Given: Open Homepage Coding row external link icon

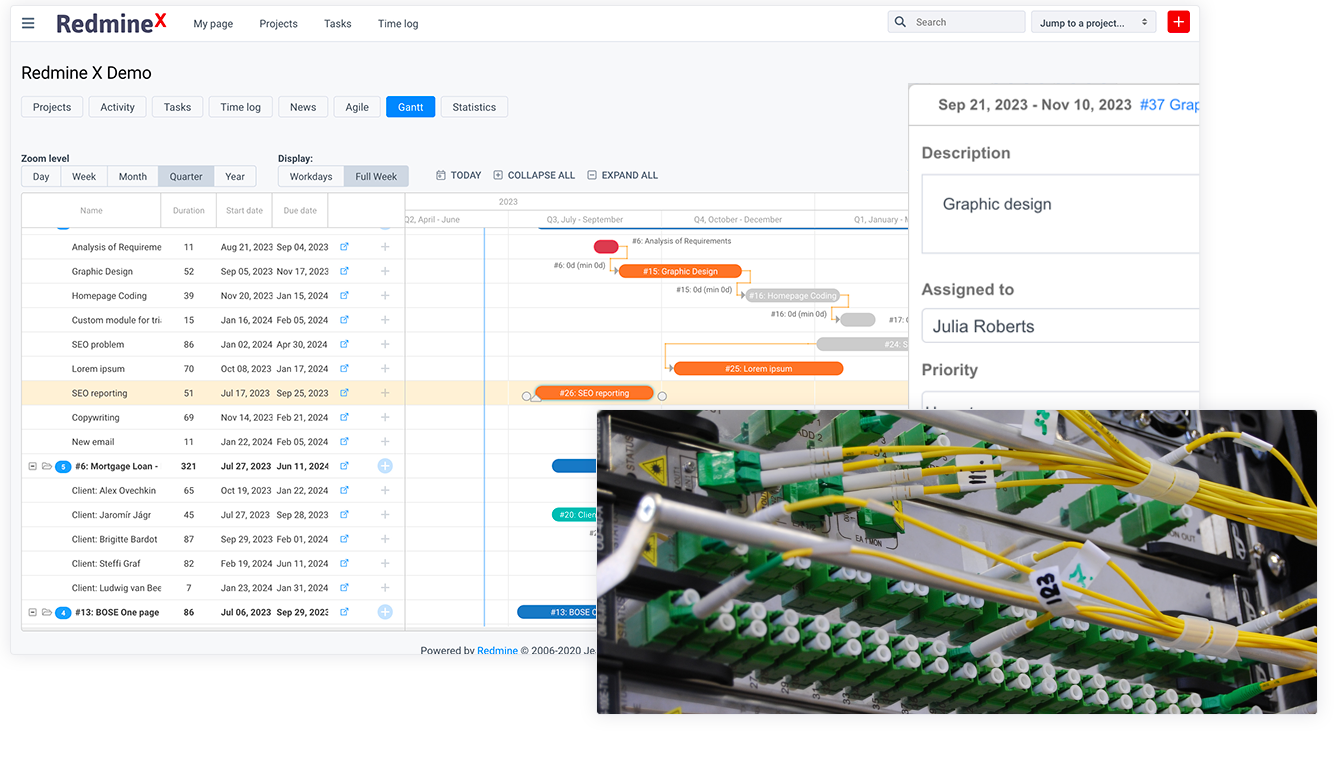Looking at the screenshot, I should (x=344, y=296).
